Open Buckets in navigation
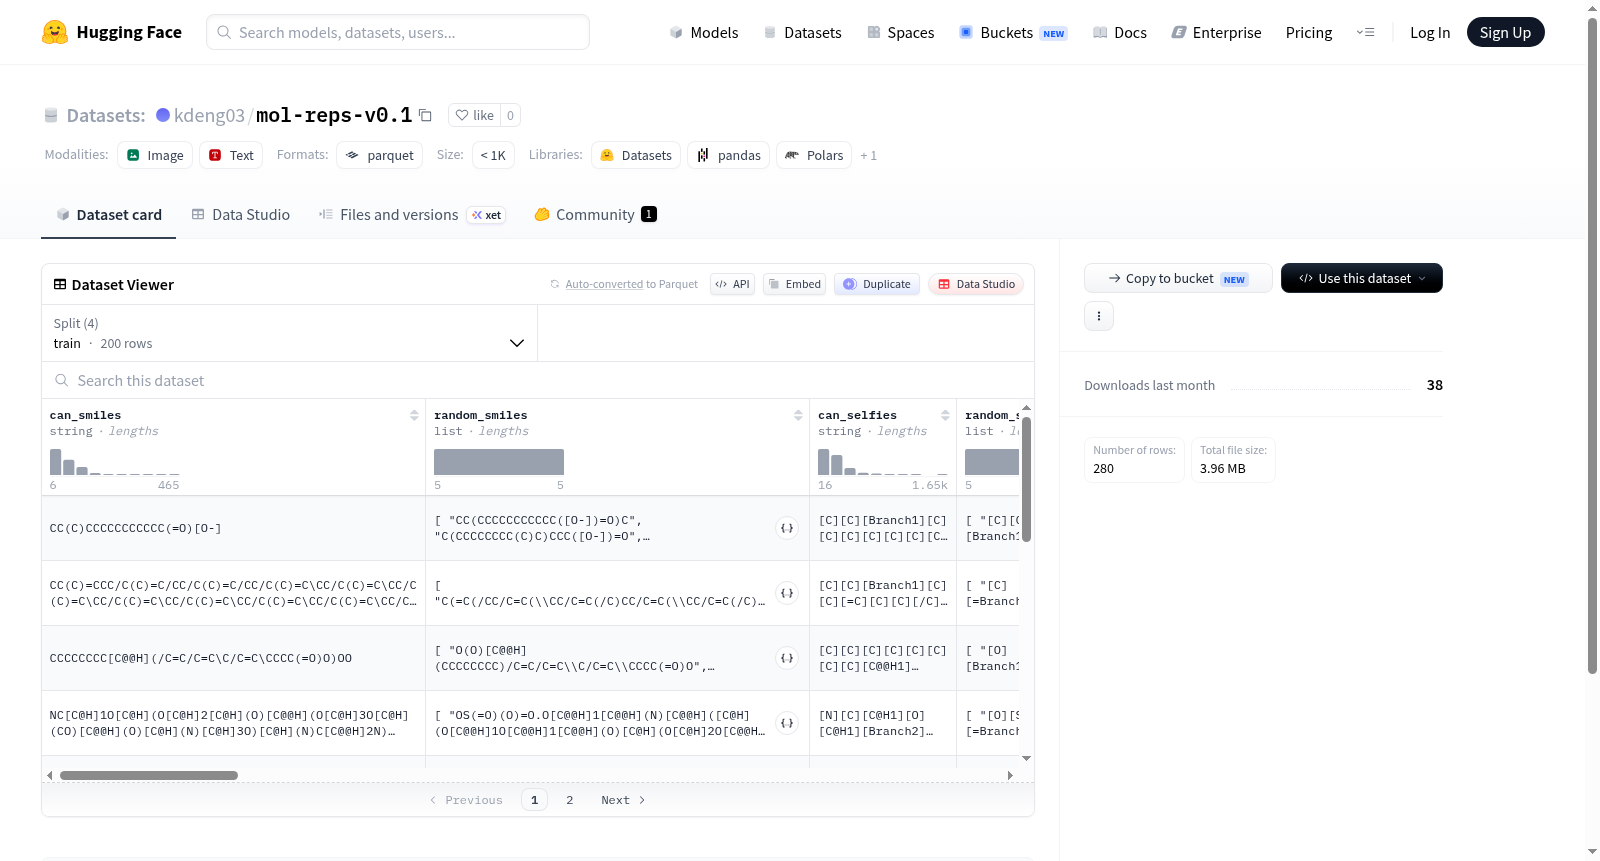The height and width of the screenshot is (861, 1600). tap(1013, 32)
